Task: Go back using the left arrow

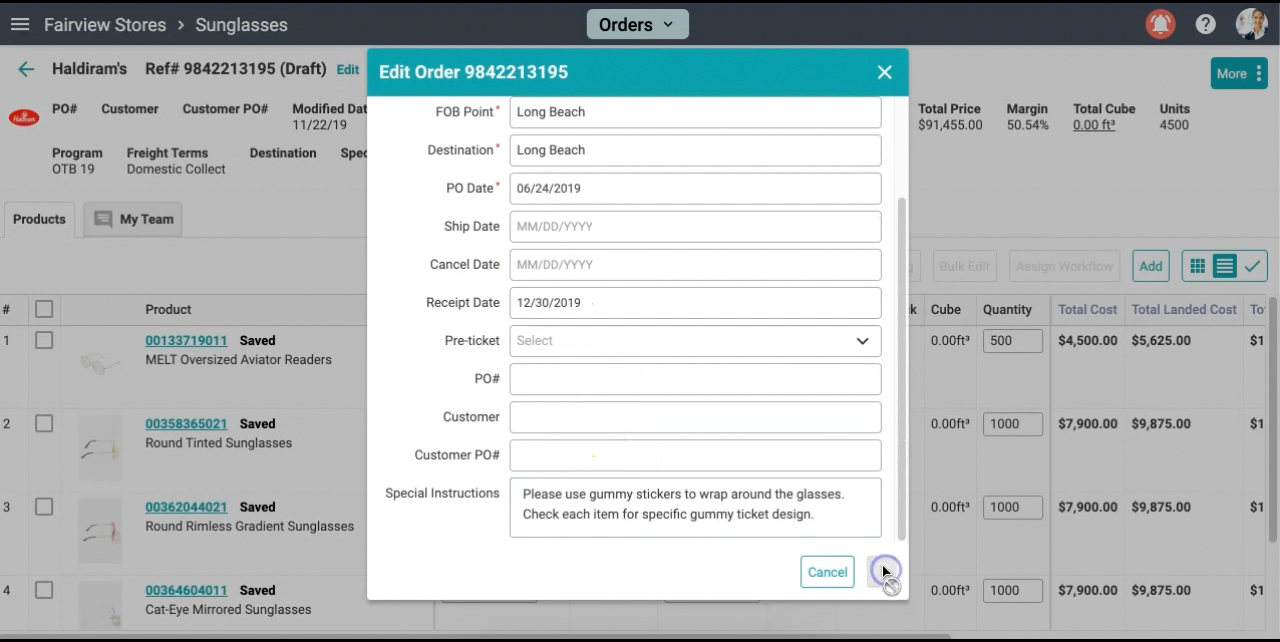Action: coord(26,69)
